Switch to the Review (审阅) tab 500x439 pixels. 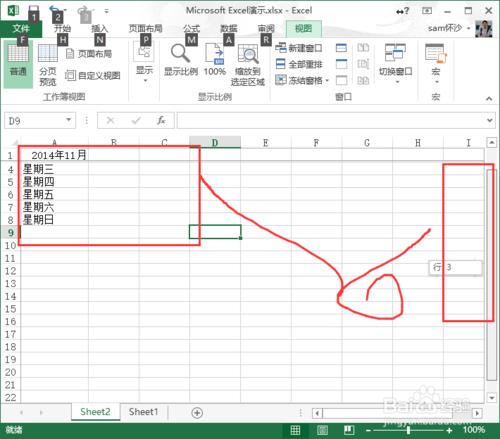click(266, 29)
